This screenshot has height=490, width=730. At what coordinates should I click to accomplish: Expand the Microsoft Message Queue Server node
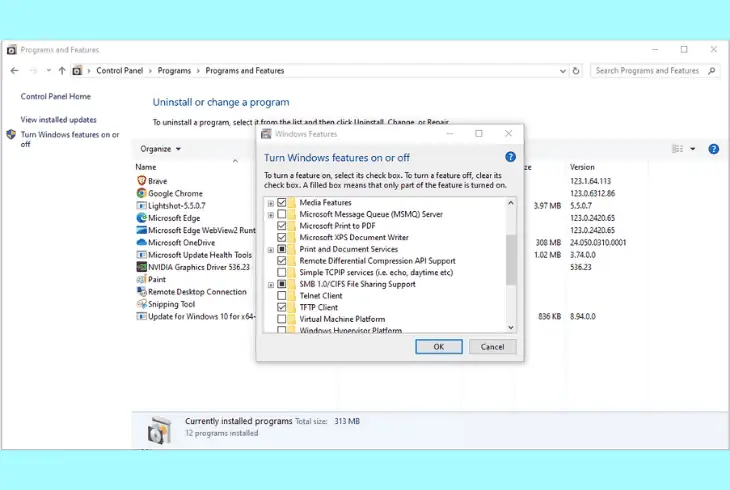click(270, 215)
